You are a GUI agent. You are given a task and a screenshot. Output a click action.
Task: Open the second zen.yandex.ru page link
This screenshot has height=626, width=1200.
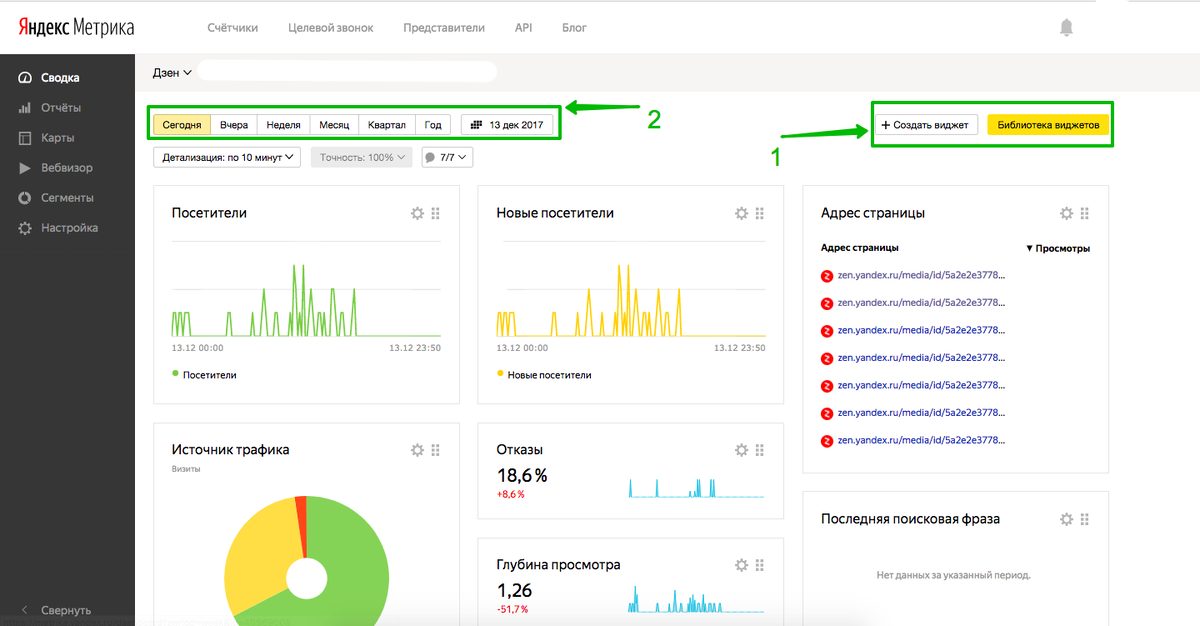tap(921, 303)
